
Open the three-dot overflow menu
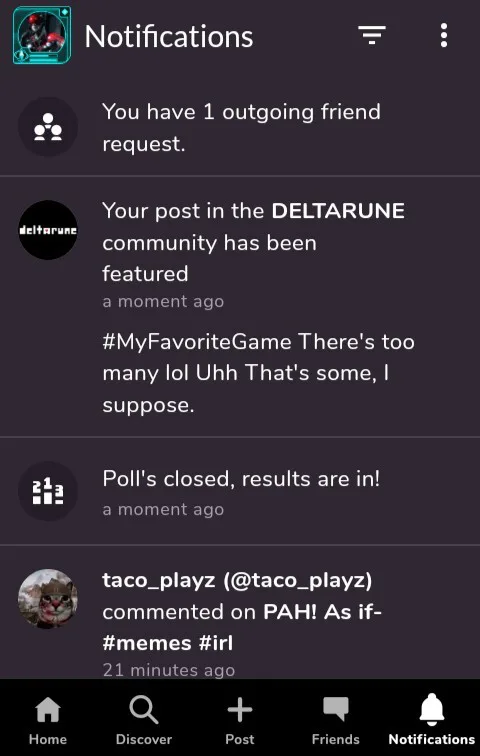(444, 35)
